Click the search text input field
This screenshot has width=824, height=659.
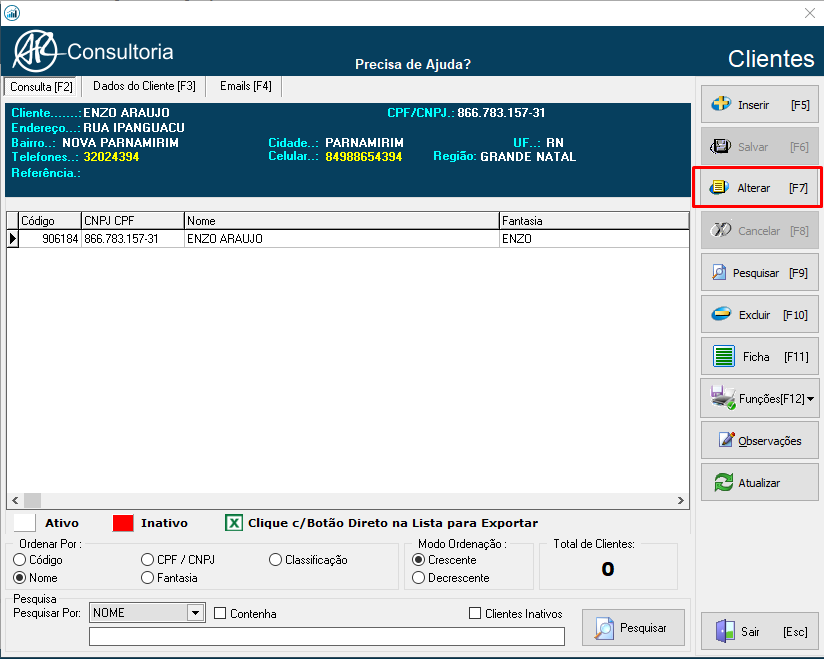327,636
